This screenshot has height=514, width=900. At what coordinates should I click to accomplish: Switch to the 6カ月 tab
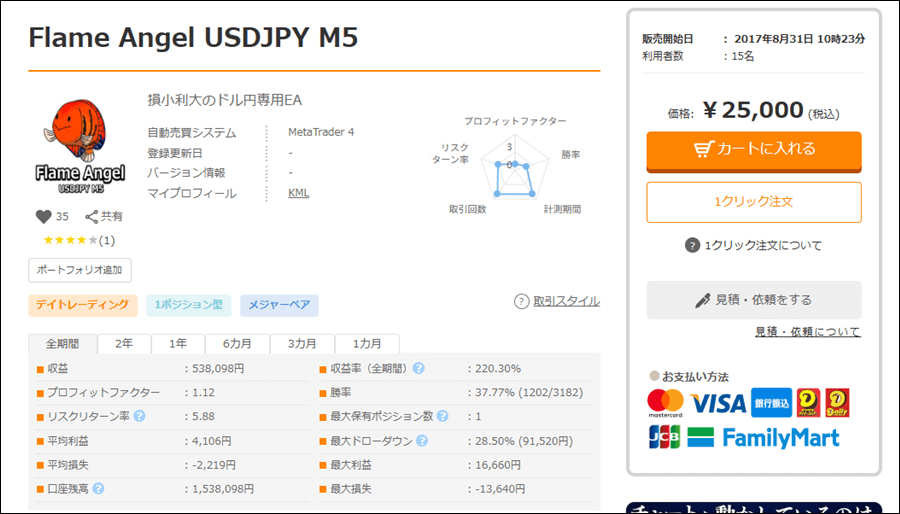pyautogui.click(x=237, y=344)
